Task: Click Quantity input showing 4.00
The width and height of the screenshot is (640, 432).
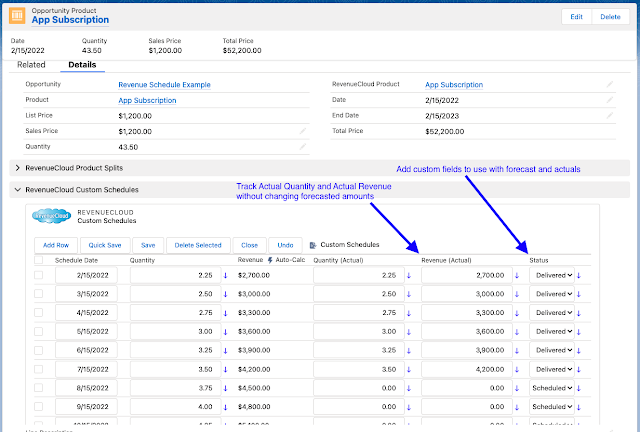Action: [x=176, y=407]
